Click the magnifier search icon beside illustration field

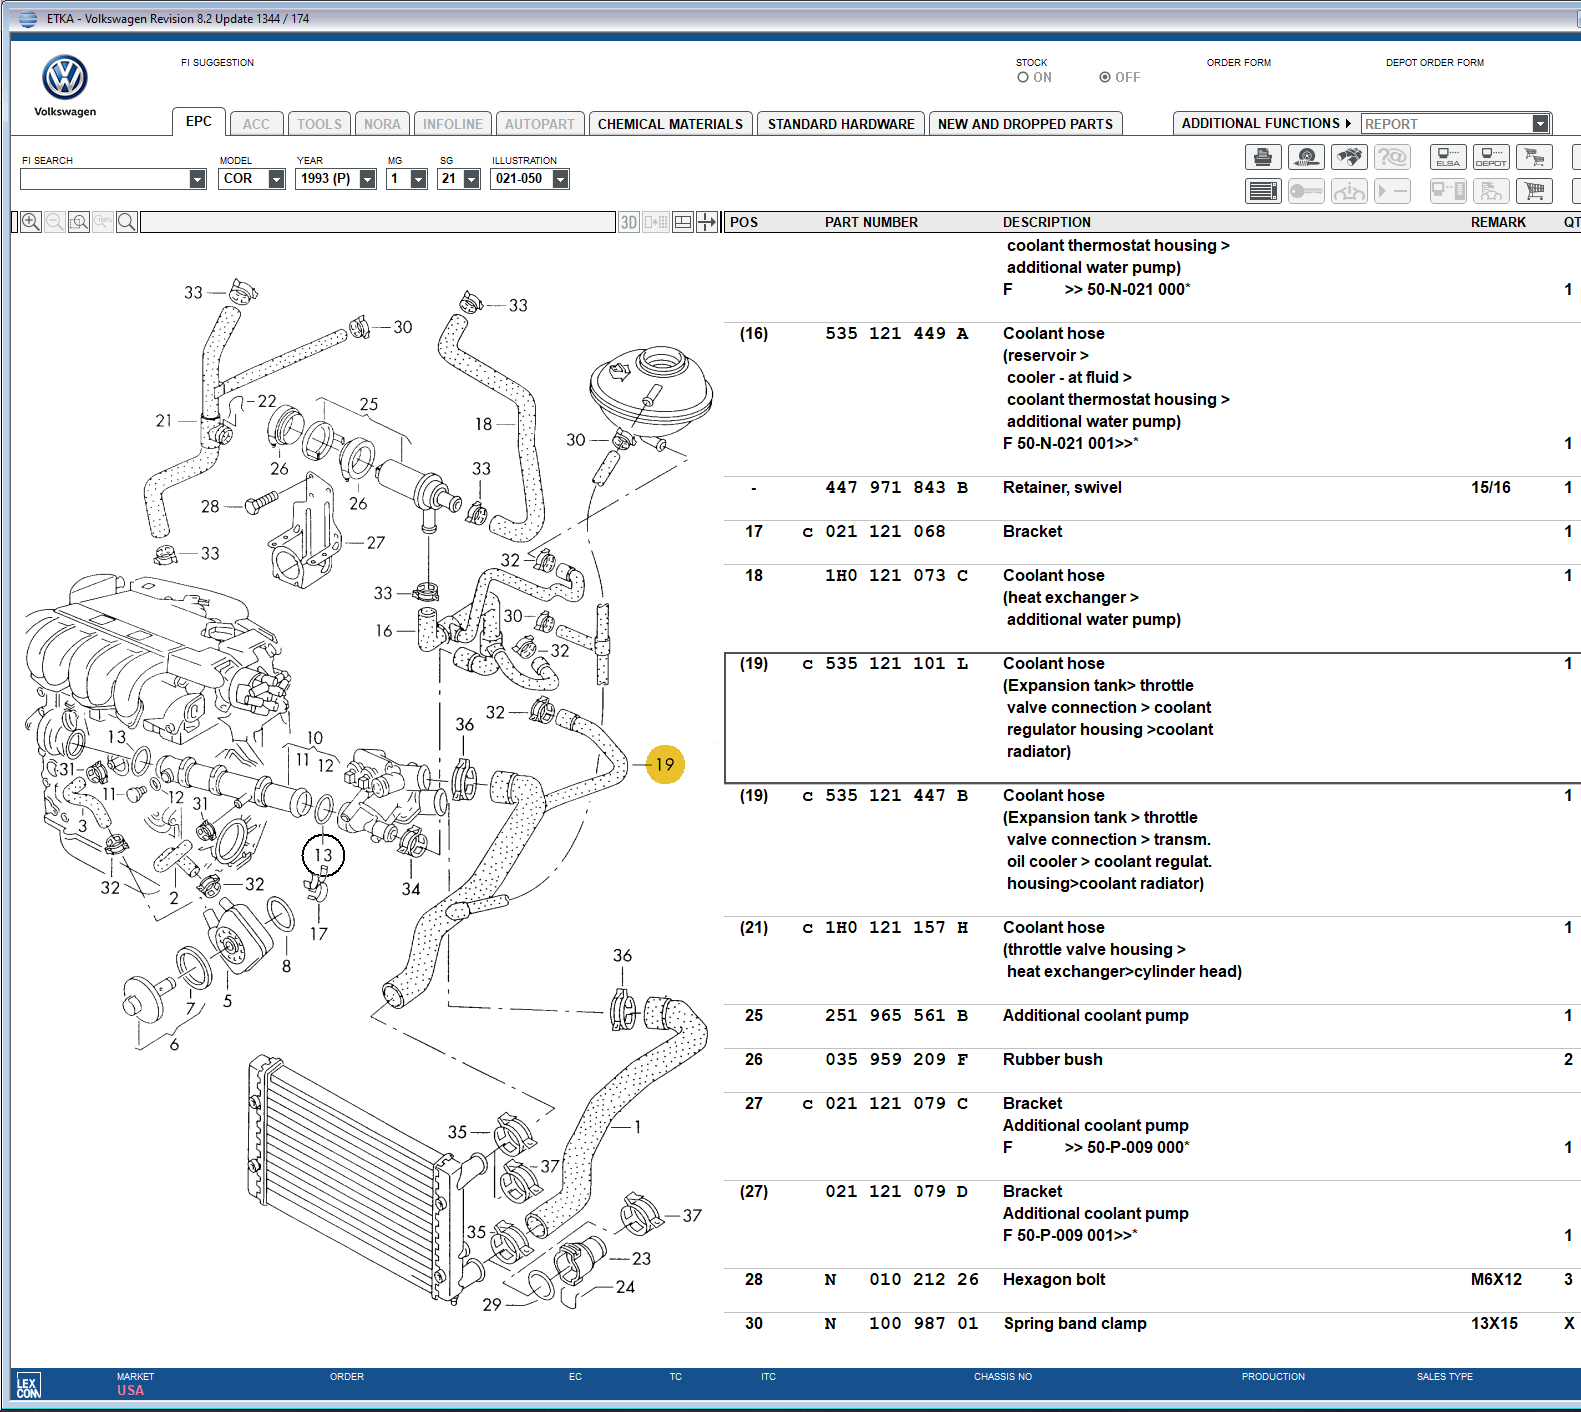point(127,222)
